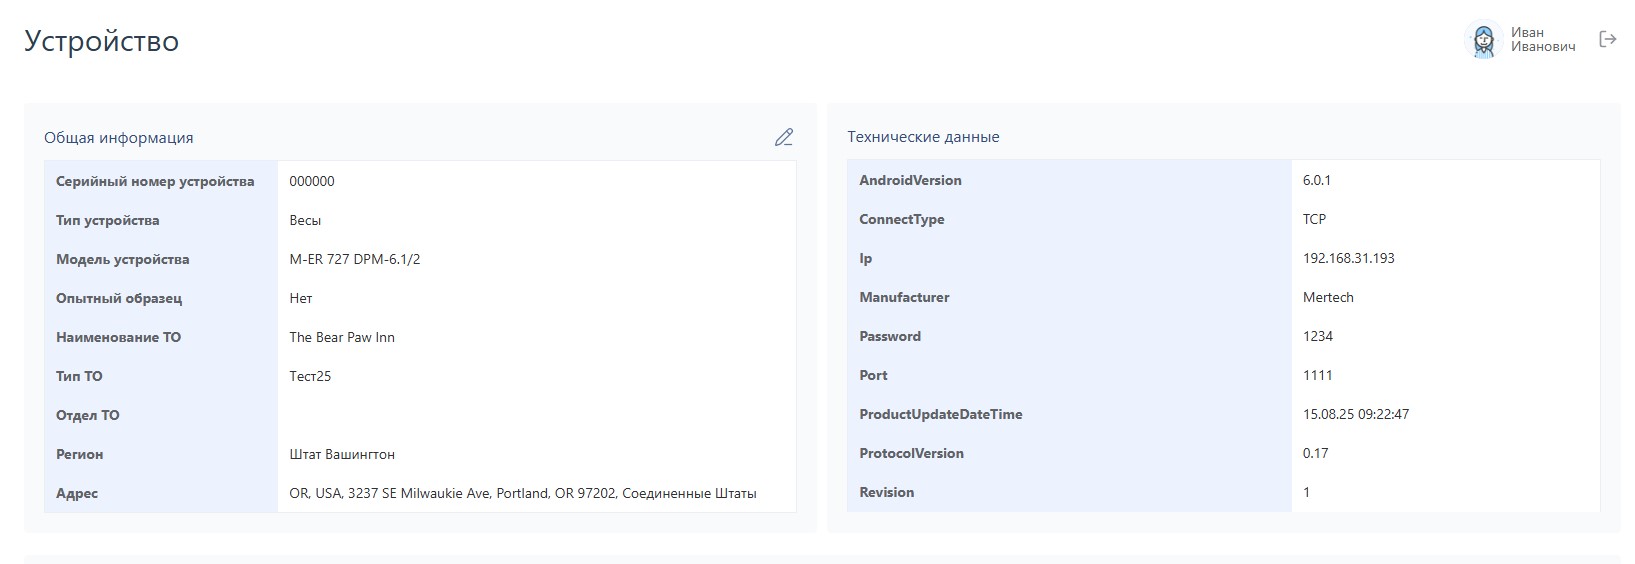The image size is (1635, 564).
Task: Click the Тип ТО value Тест25
Action: (310, 376)
